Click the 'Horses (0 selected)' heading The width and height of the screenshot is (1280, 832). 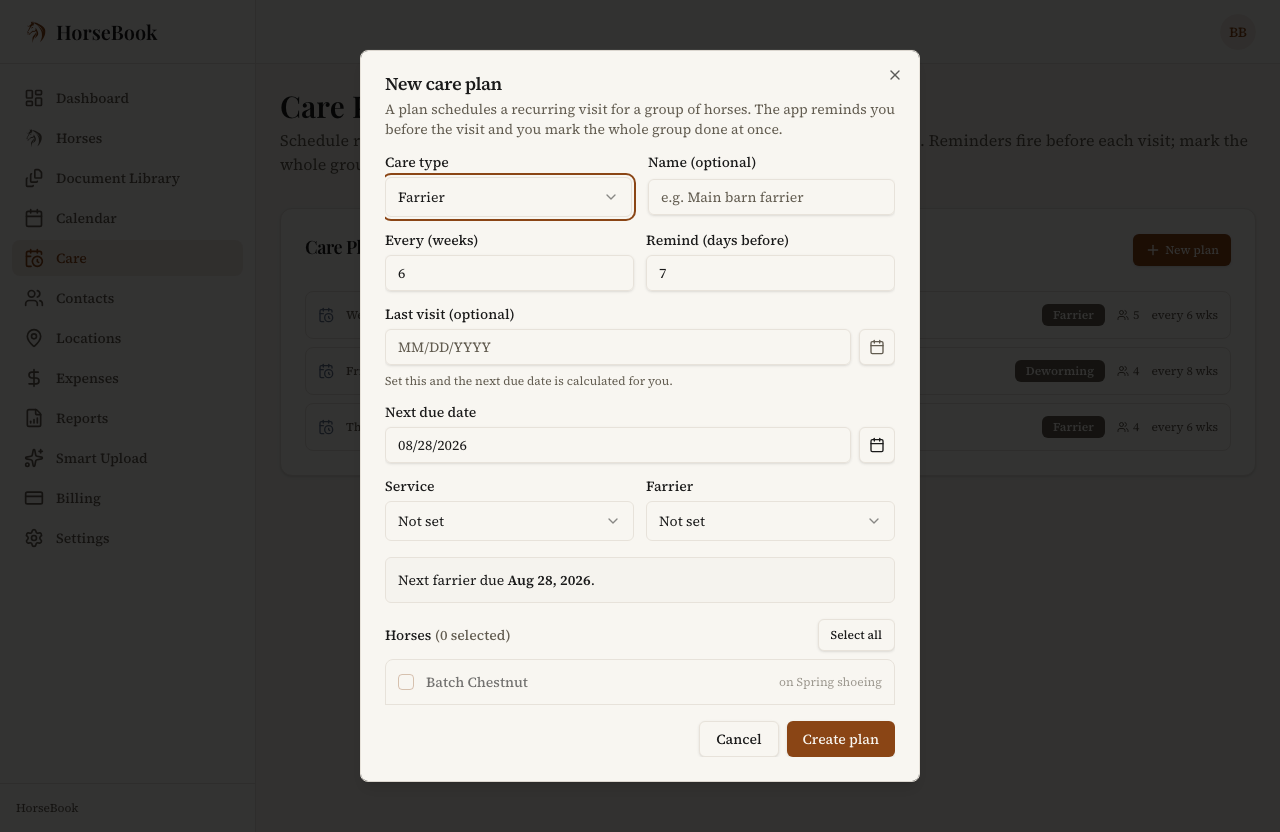pyautogui.click(x=447, y=635)
